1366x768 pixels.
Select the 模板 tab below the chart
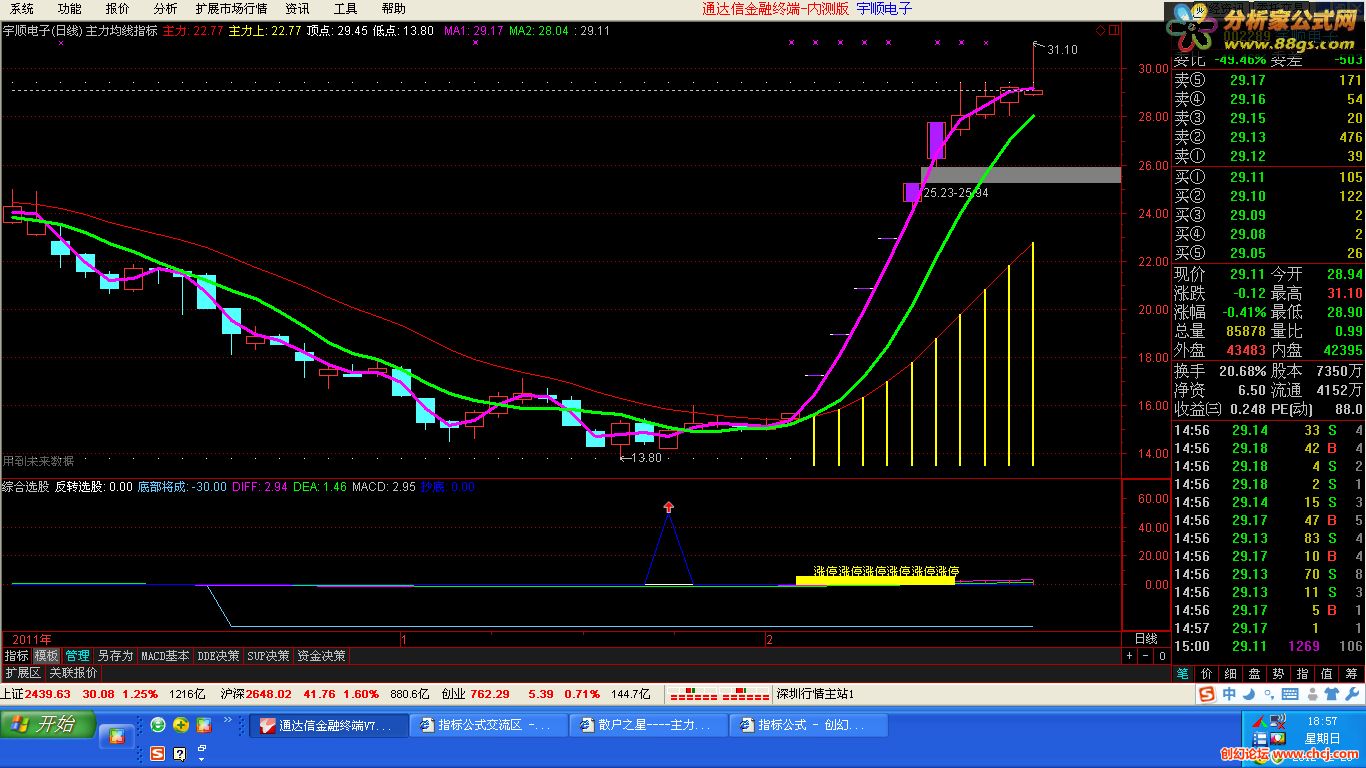point(47,656)
